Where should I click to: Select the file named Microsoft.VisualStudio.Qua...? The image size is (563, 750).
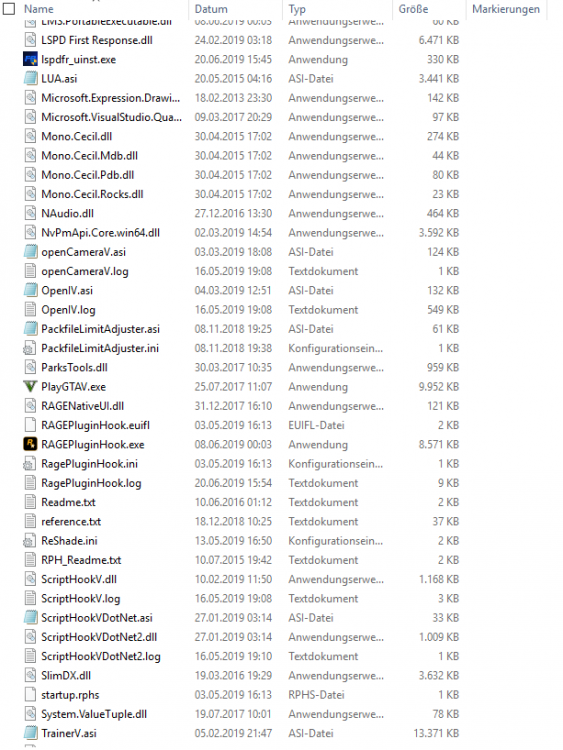111,117
